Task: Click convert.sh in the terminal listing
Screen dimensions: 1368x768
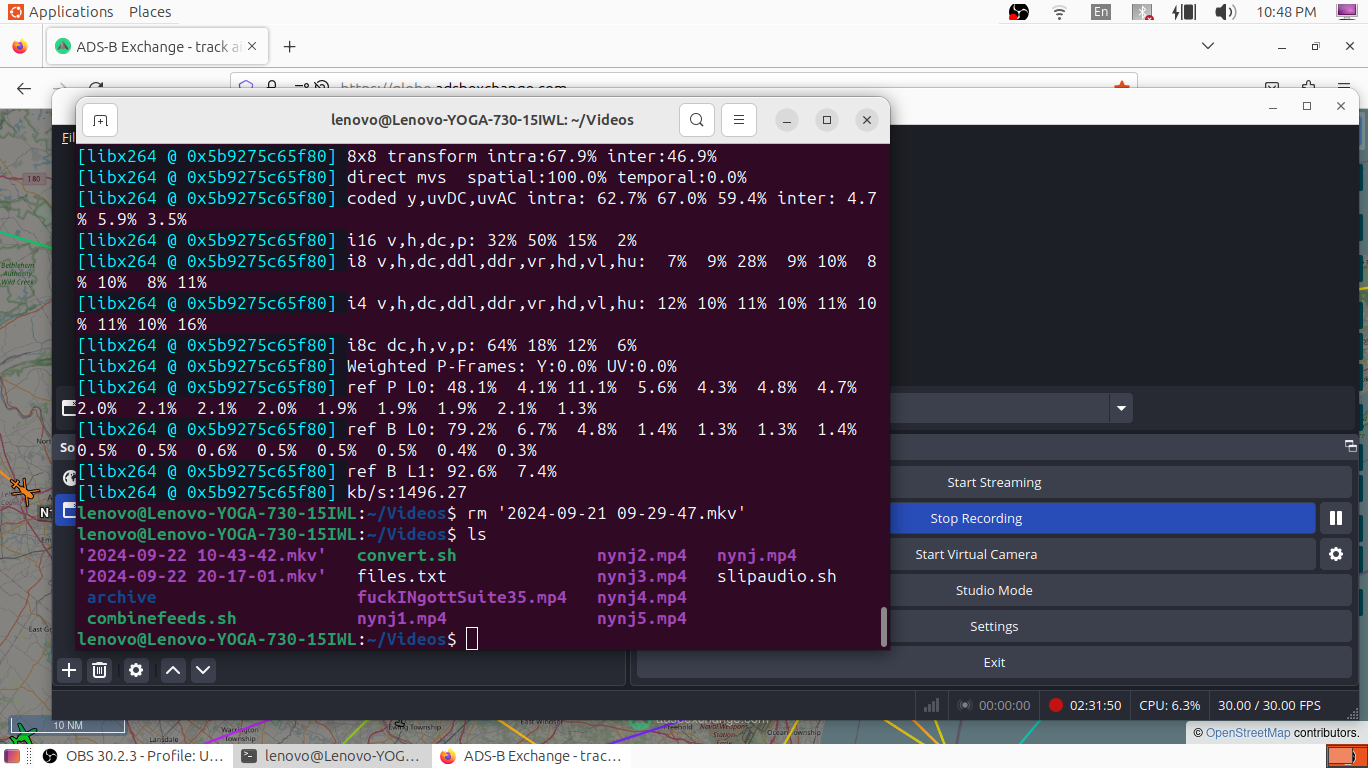Action: 406,555
